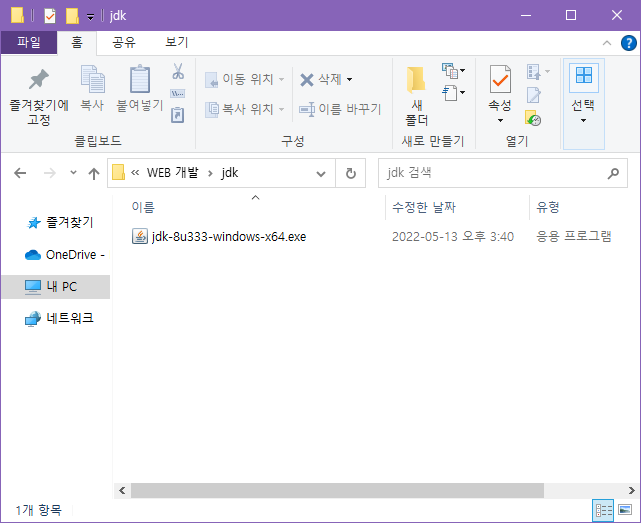Click the History icon in Open group
This screenshot has width=641, height=523.
533,118
